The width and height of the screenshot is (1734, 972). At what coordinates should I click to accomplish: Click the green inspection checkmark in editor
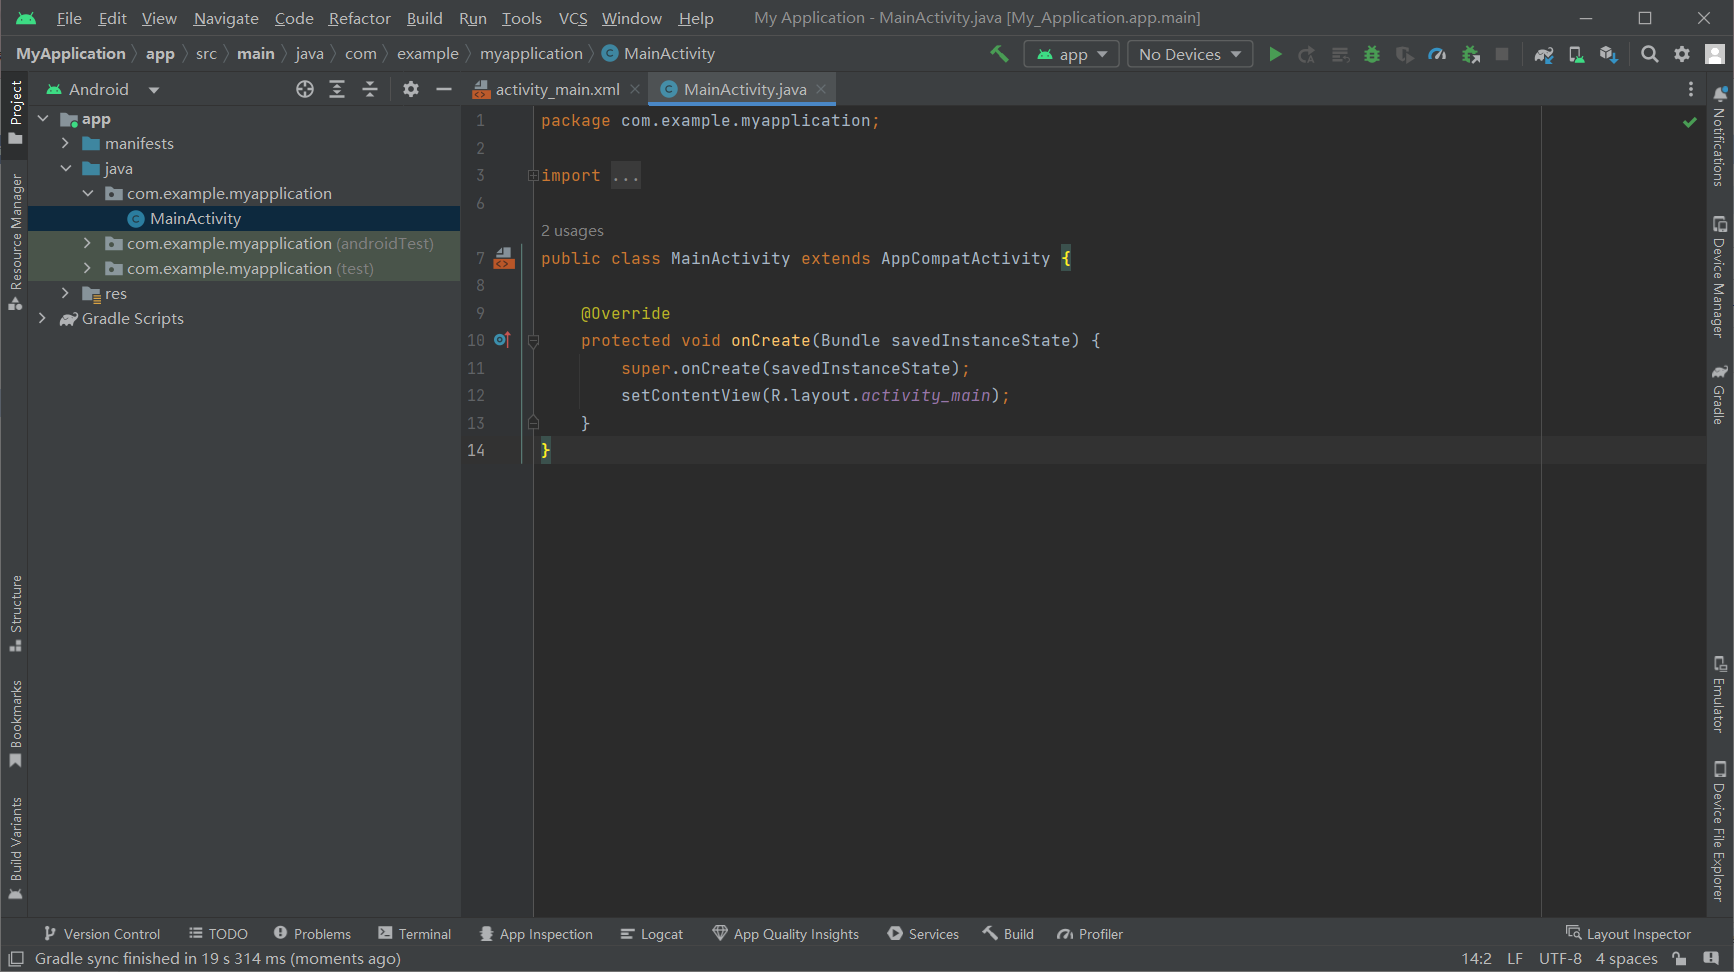click(x=1690, y=122)
